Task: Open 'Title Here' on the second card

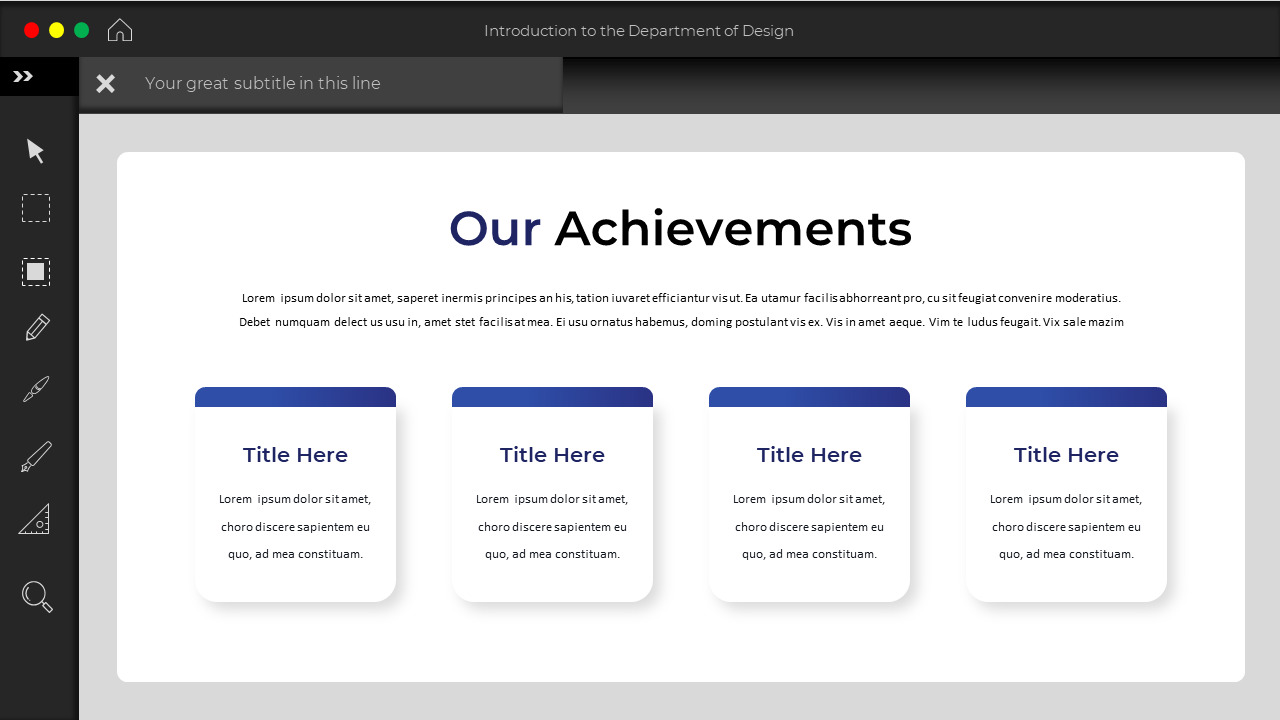Action: pos(552,454)
